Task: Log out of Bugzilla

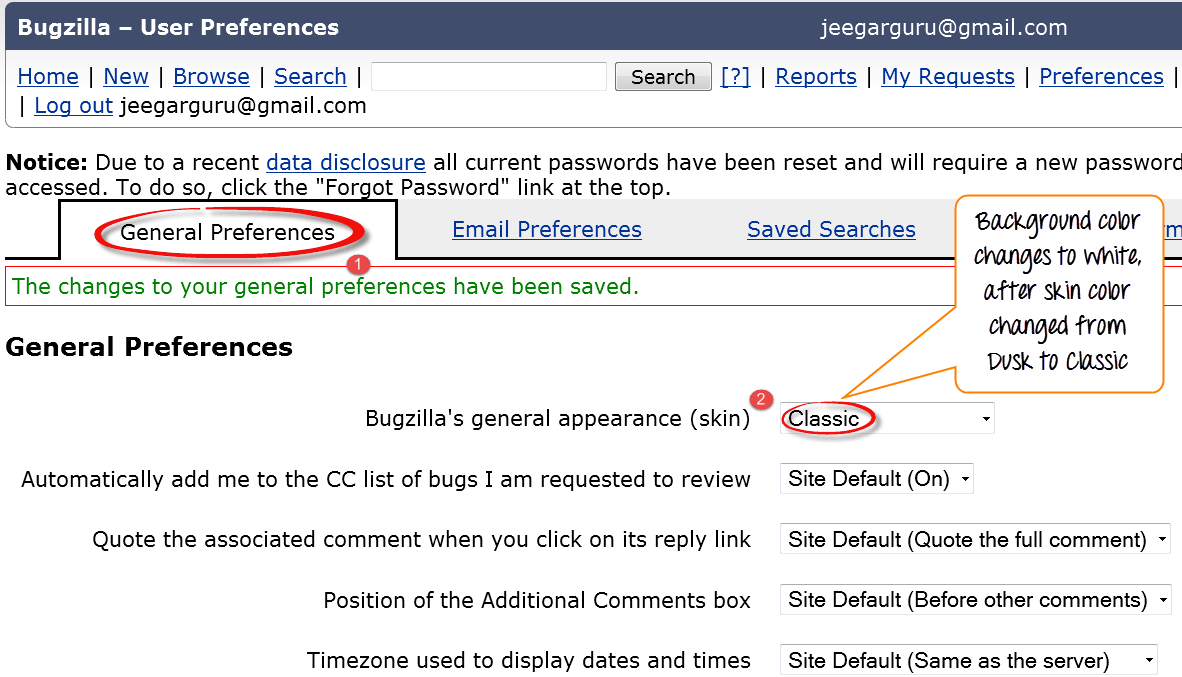Action: (x=74, y=106)
